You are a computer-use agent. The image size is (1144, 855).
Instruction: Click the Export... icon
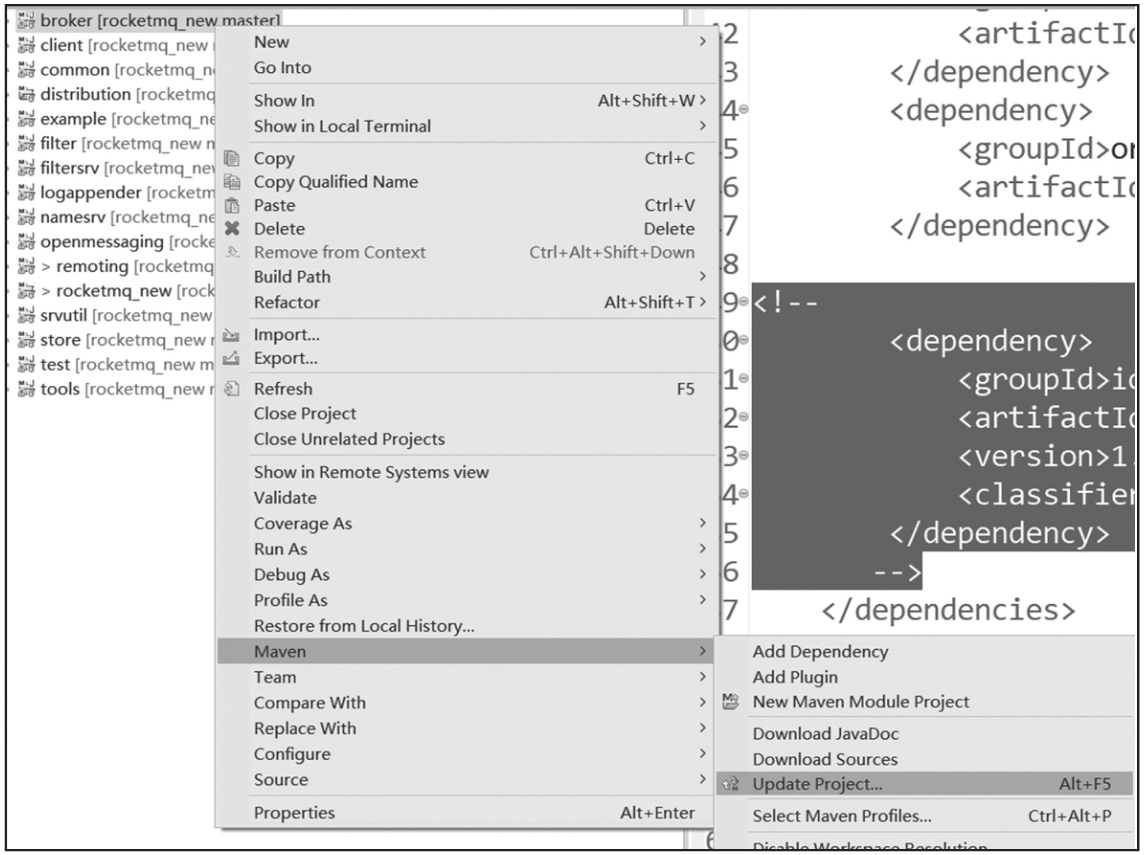pos(231,358)
